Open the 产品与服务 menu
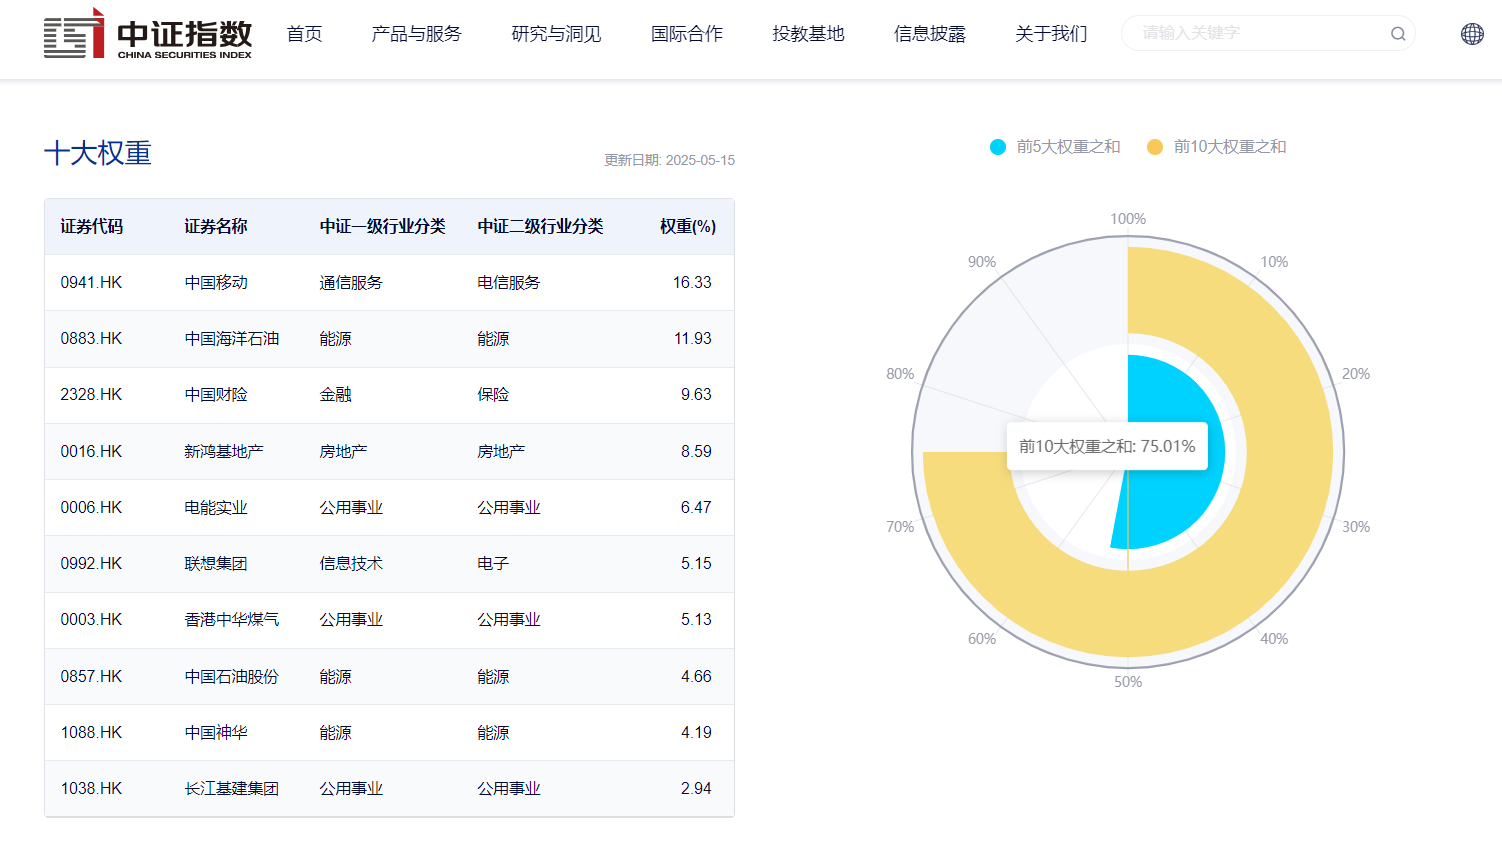 tap(416, 33)
